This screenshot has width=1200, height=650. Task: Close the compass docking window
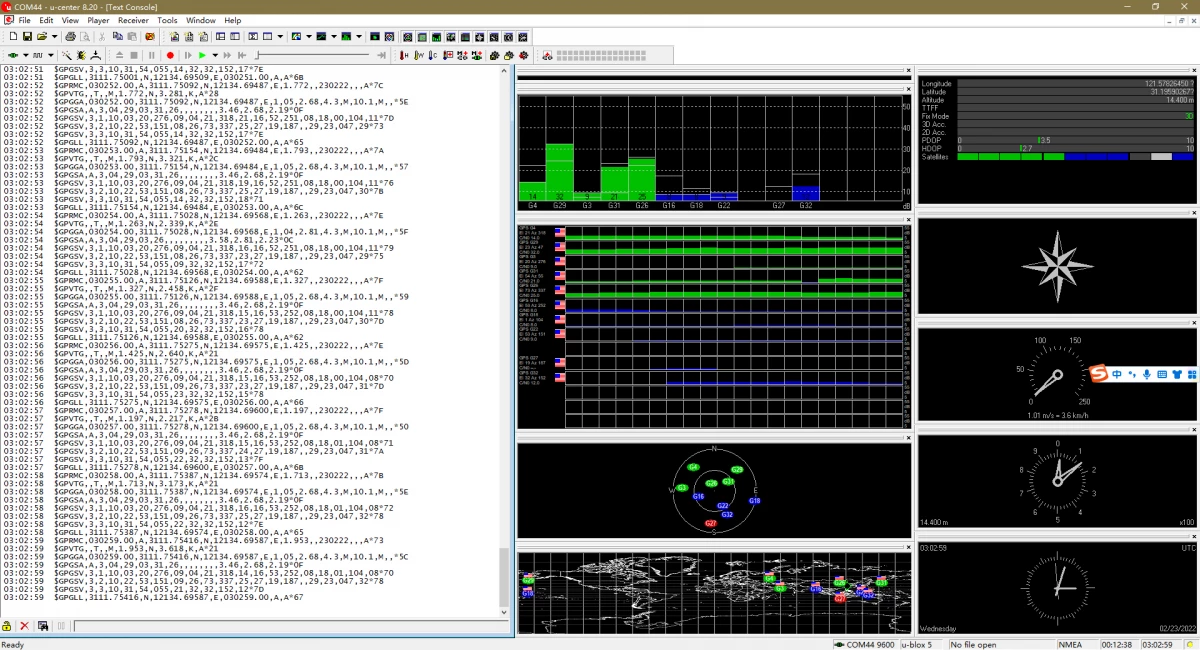tap(1192, 212)
